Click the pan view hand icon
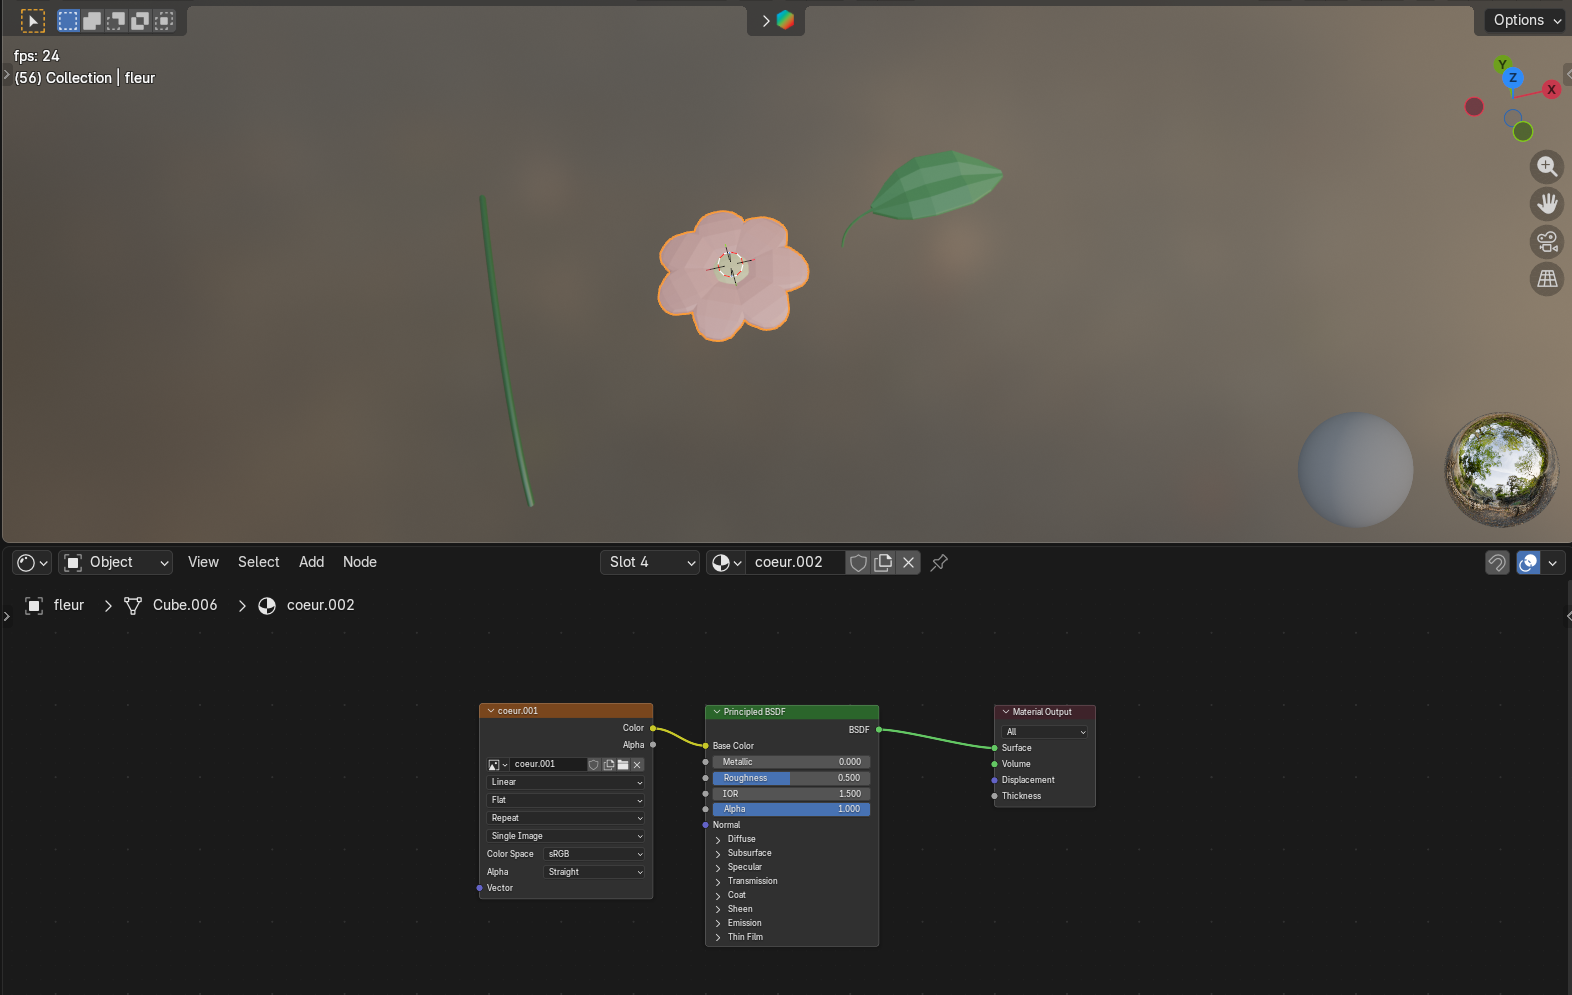Image resolution: width=1572 pixels, height=995 pixels. click(x=1547, y=204)
